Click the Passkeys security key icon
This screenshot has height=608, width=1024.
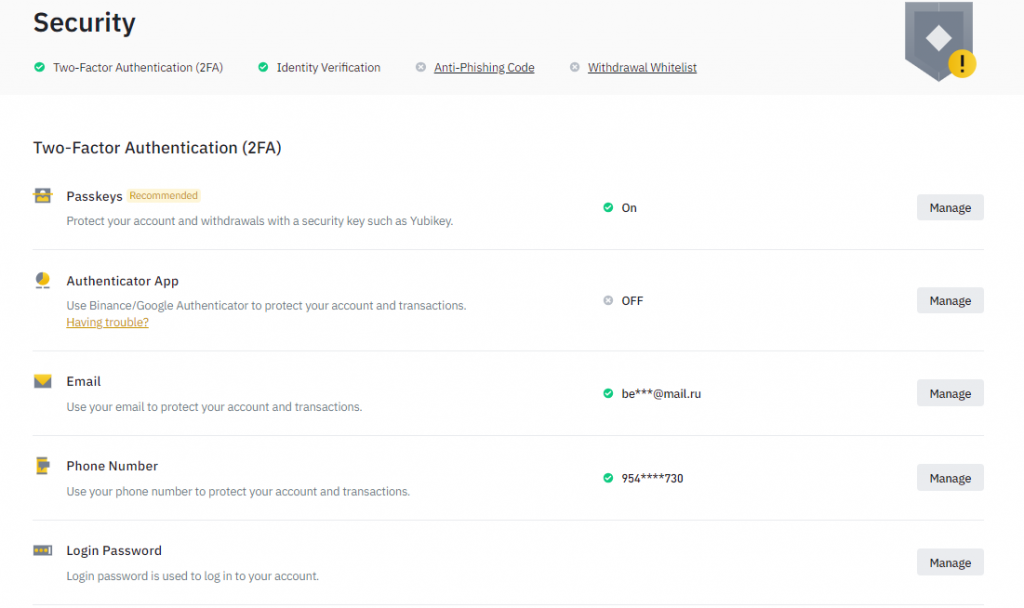click(42, 196)
